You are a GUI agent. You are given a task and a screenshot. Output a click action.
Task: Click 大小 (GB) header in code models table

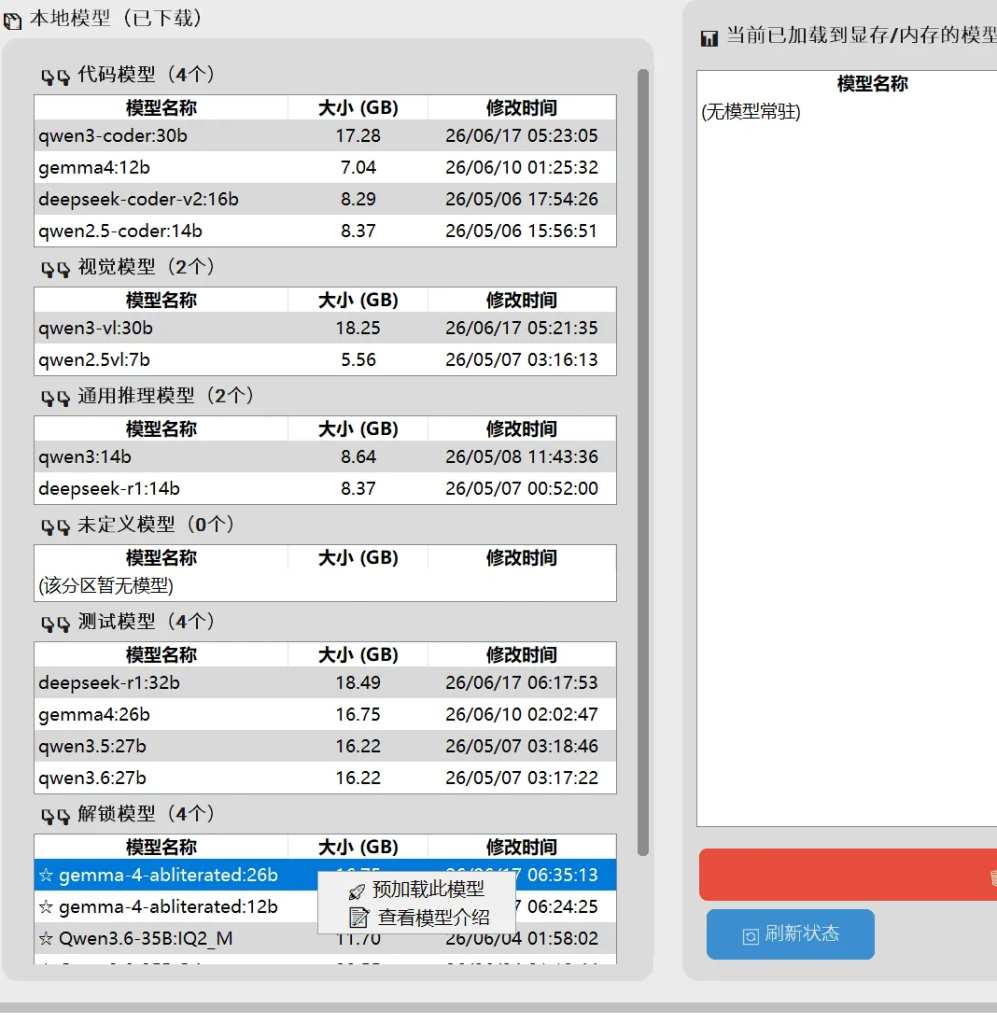[358, 108]
